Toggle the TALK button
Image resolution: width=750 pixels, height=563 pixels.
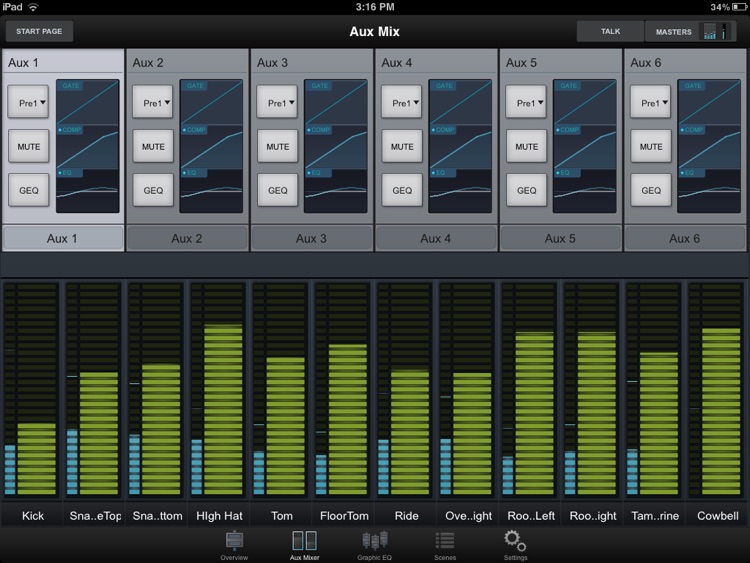[610, 32]
